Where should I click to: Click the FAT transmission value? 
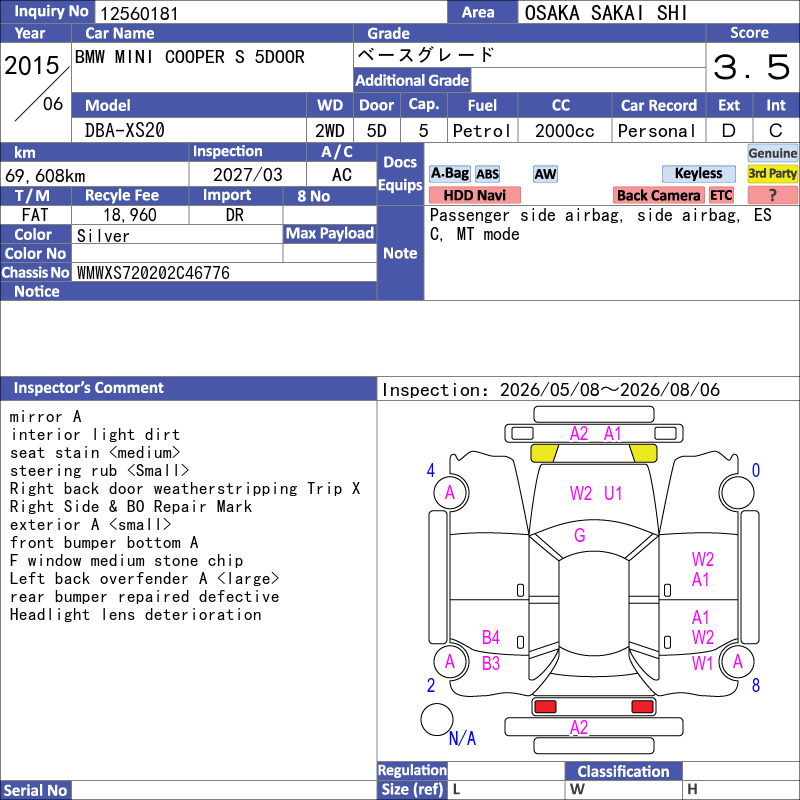coord(35,215)
